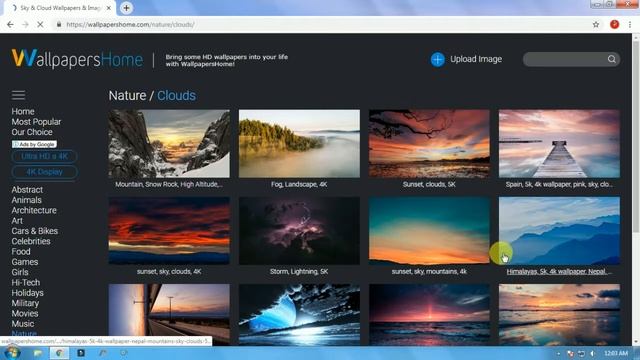
Task: Click the browser back arrow
Action: 10,24
